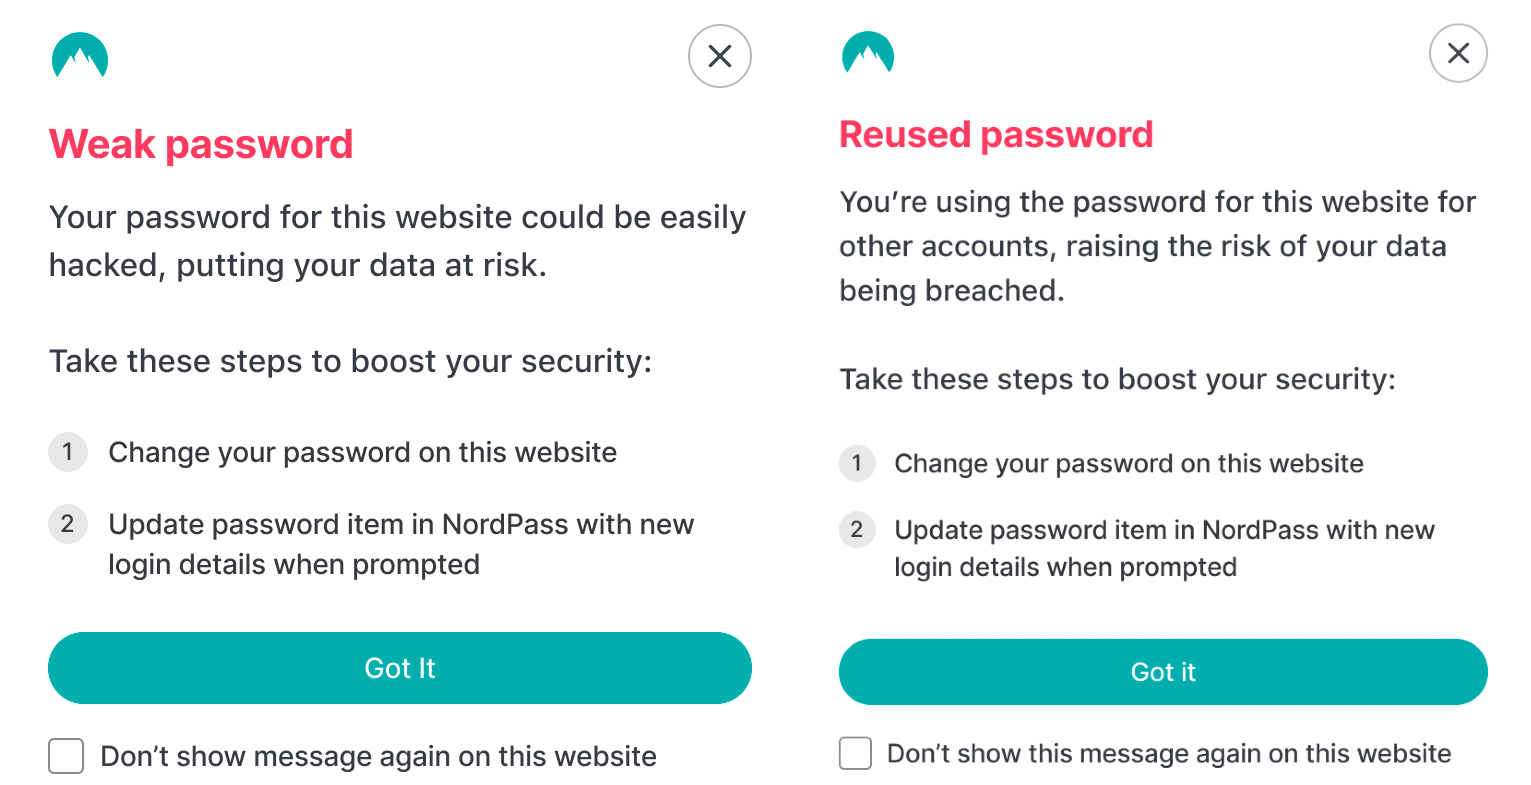The image size is (1531, 785).
Task: Tick the Weak password dialog's don't-show-again checkbox
Action: [66, 756]
